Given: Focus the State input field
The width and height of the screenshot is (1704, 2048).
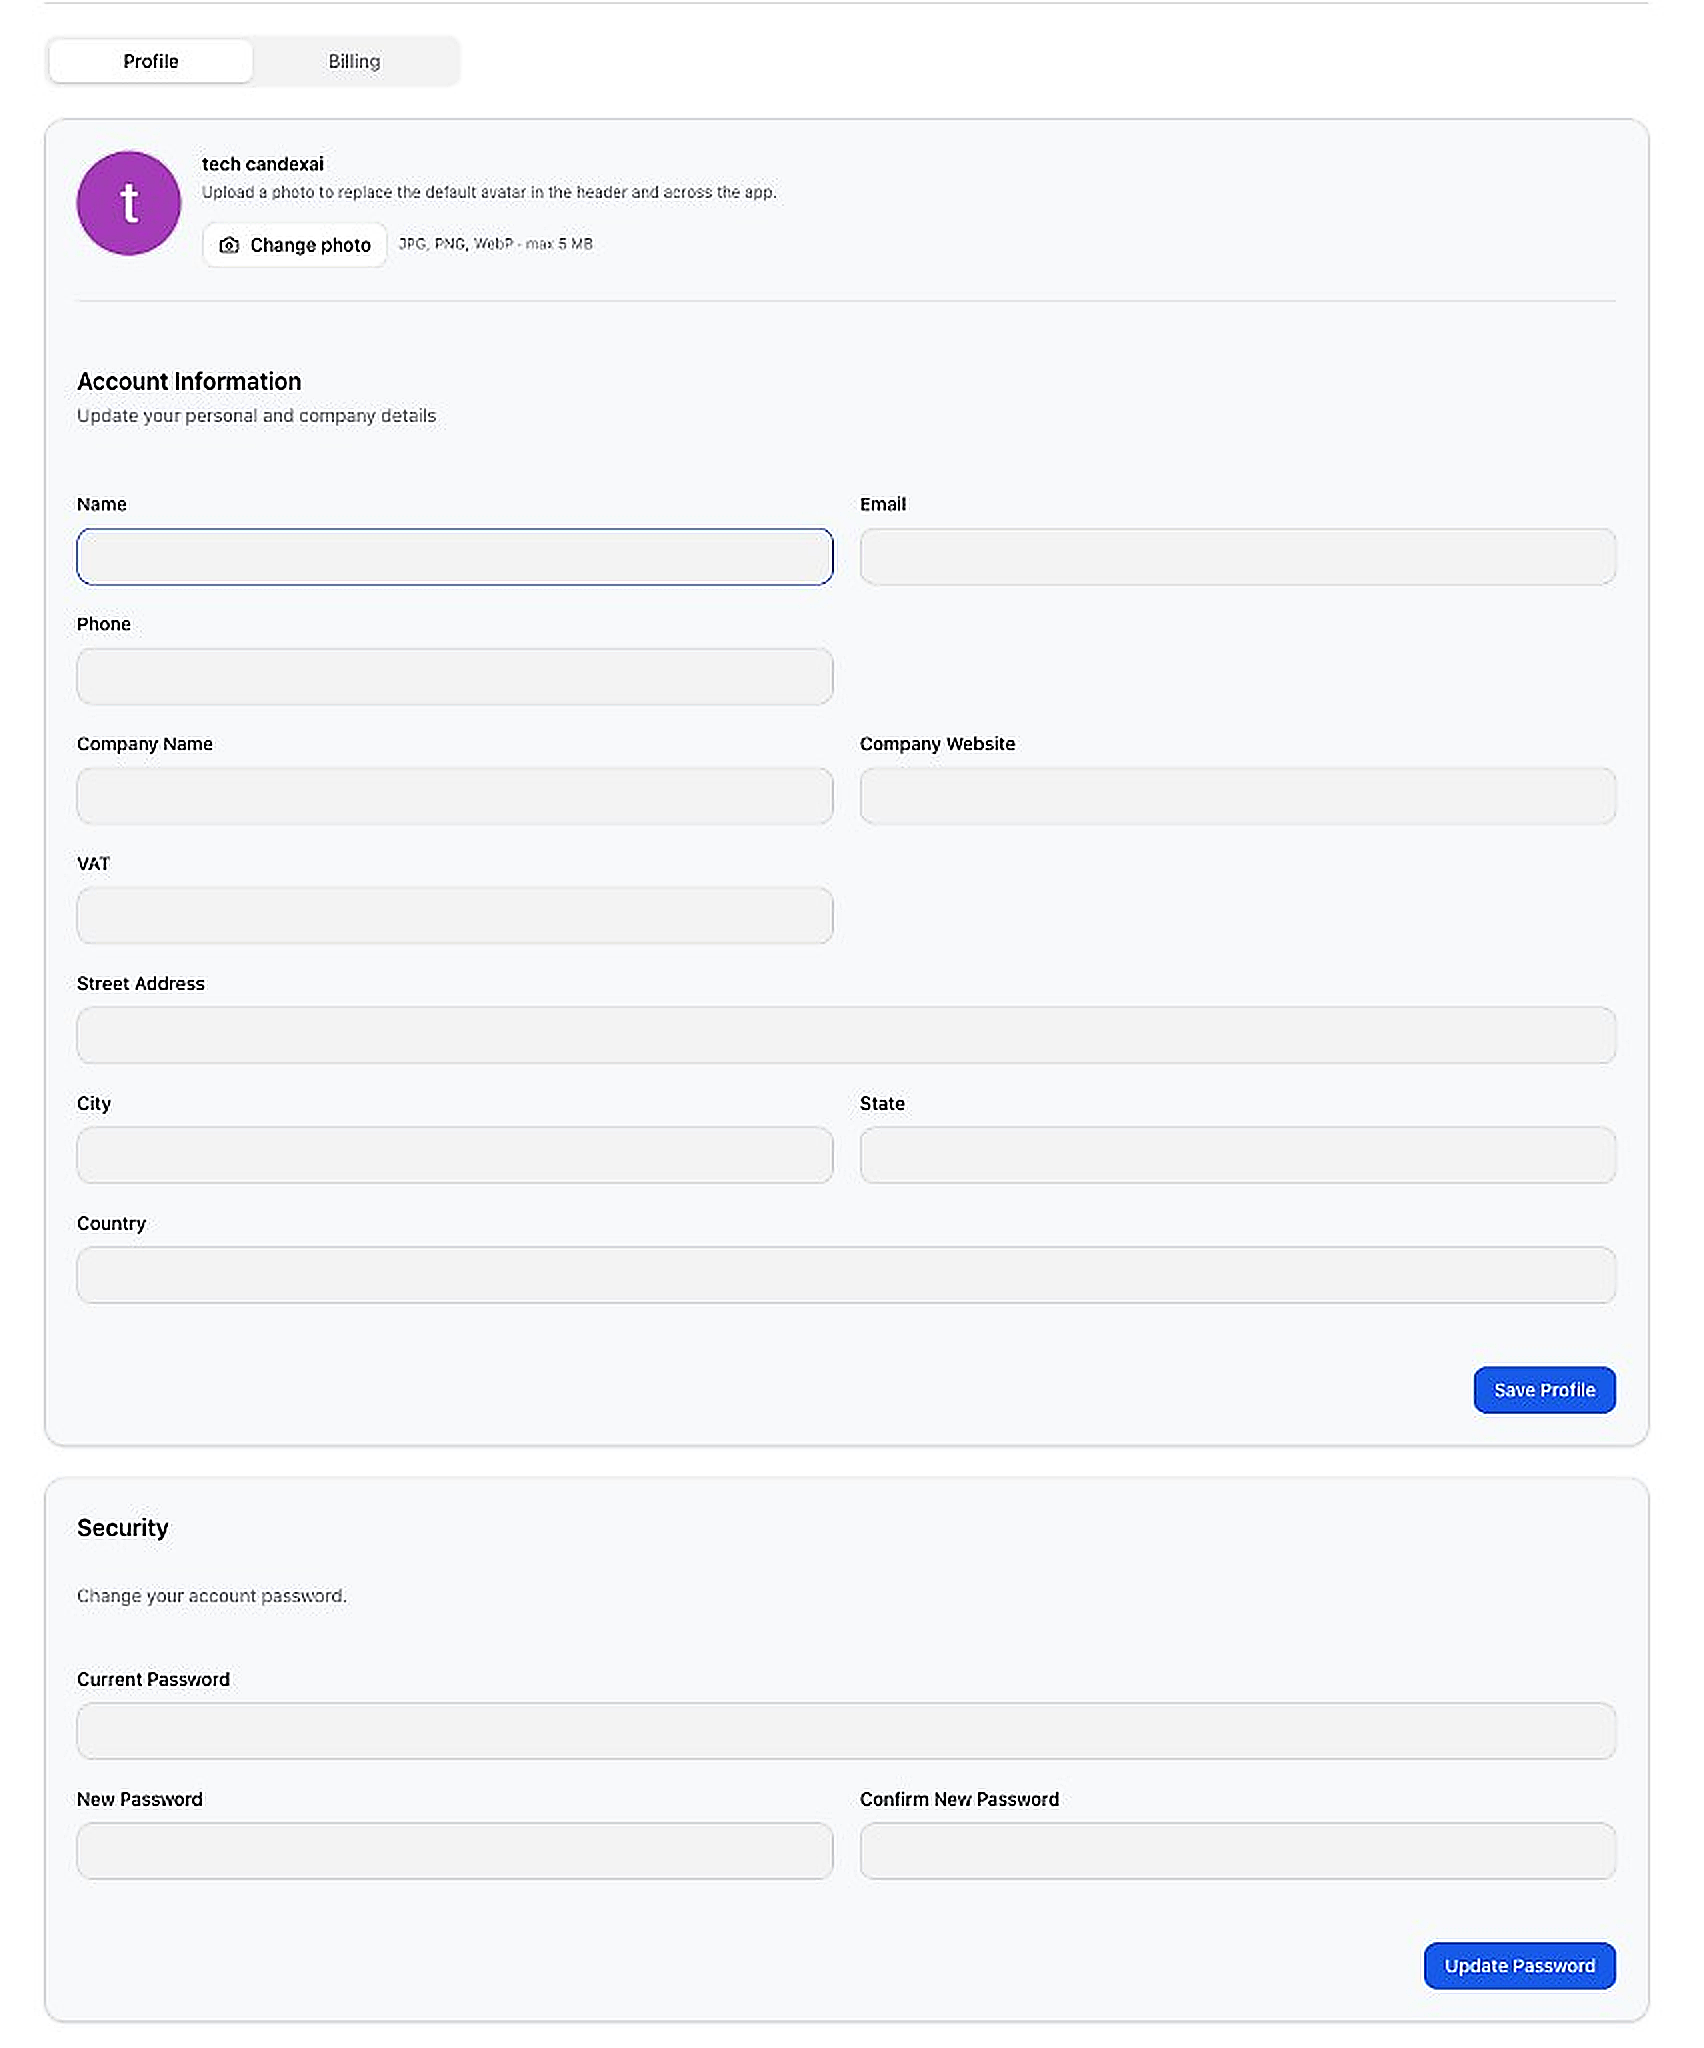Looking at the screenshot, I should [x=1238, y=1155].
